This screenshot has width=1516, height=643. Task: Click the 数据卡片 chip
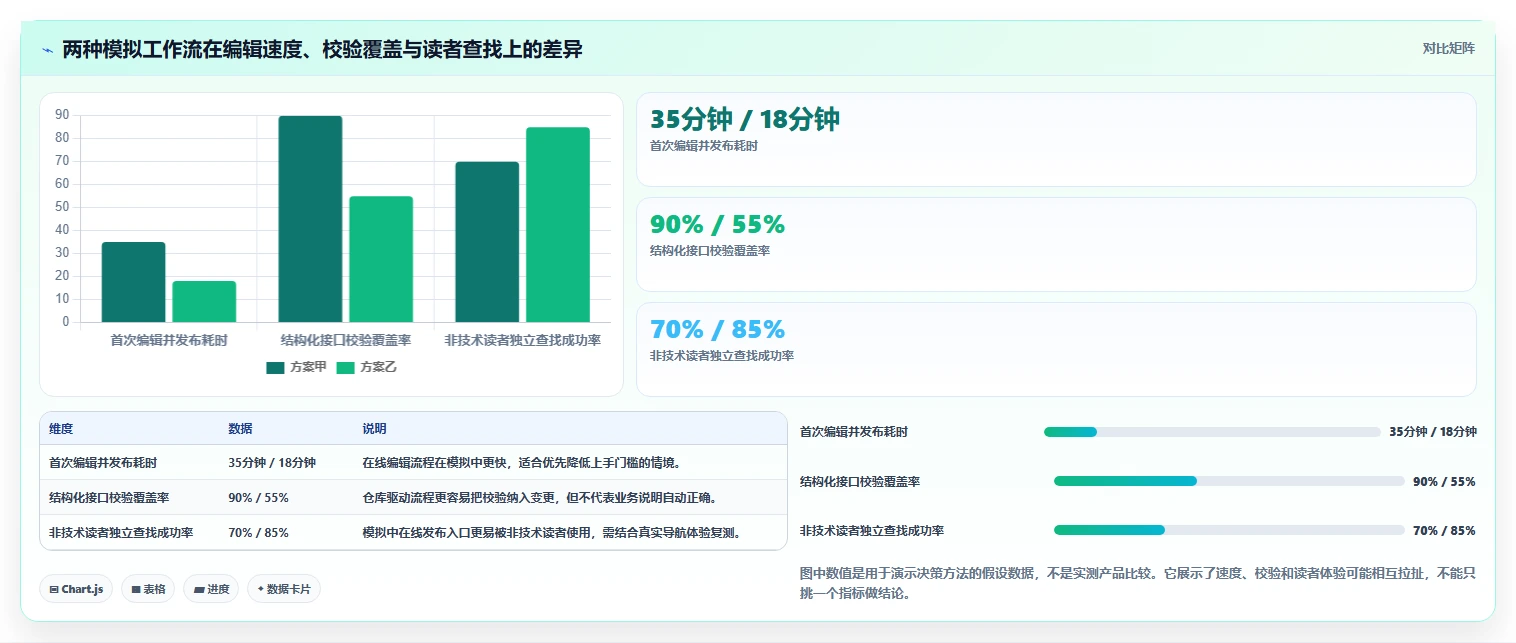tap(284, 589)
